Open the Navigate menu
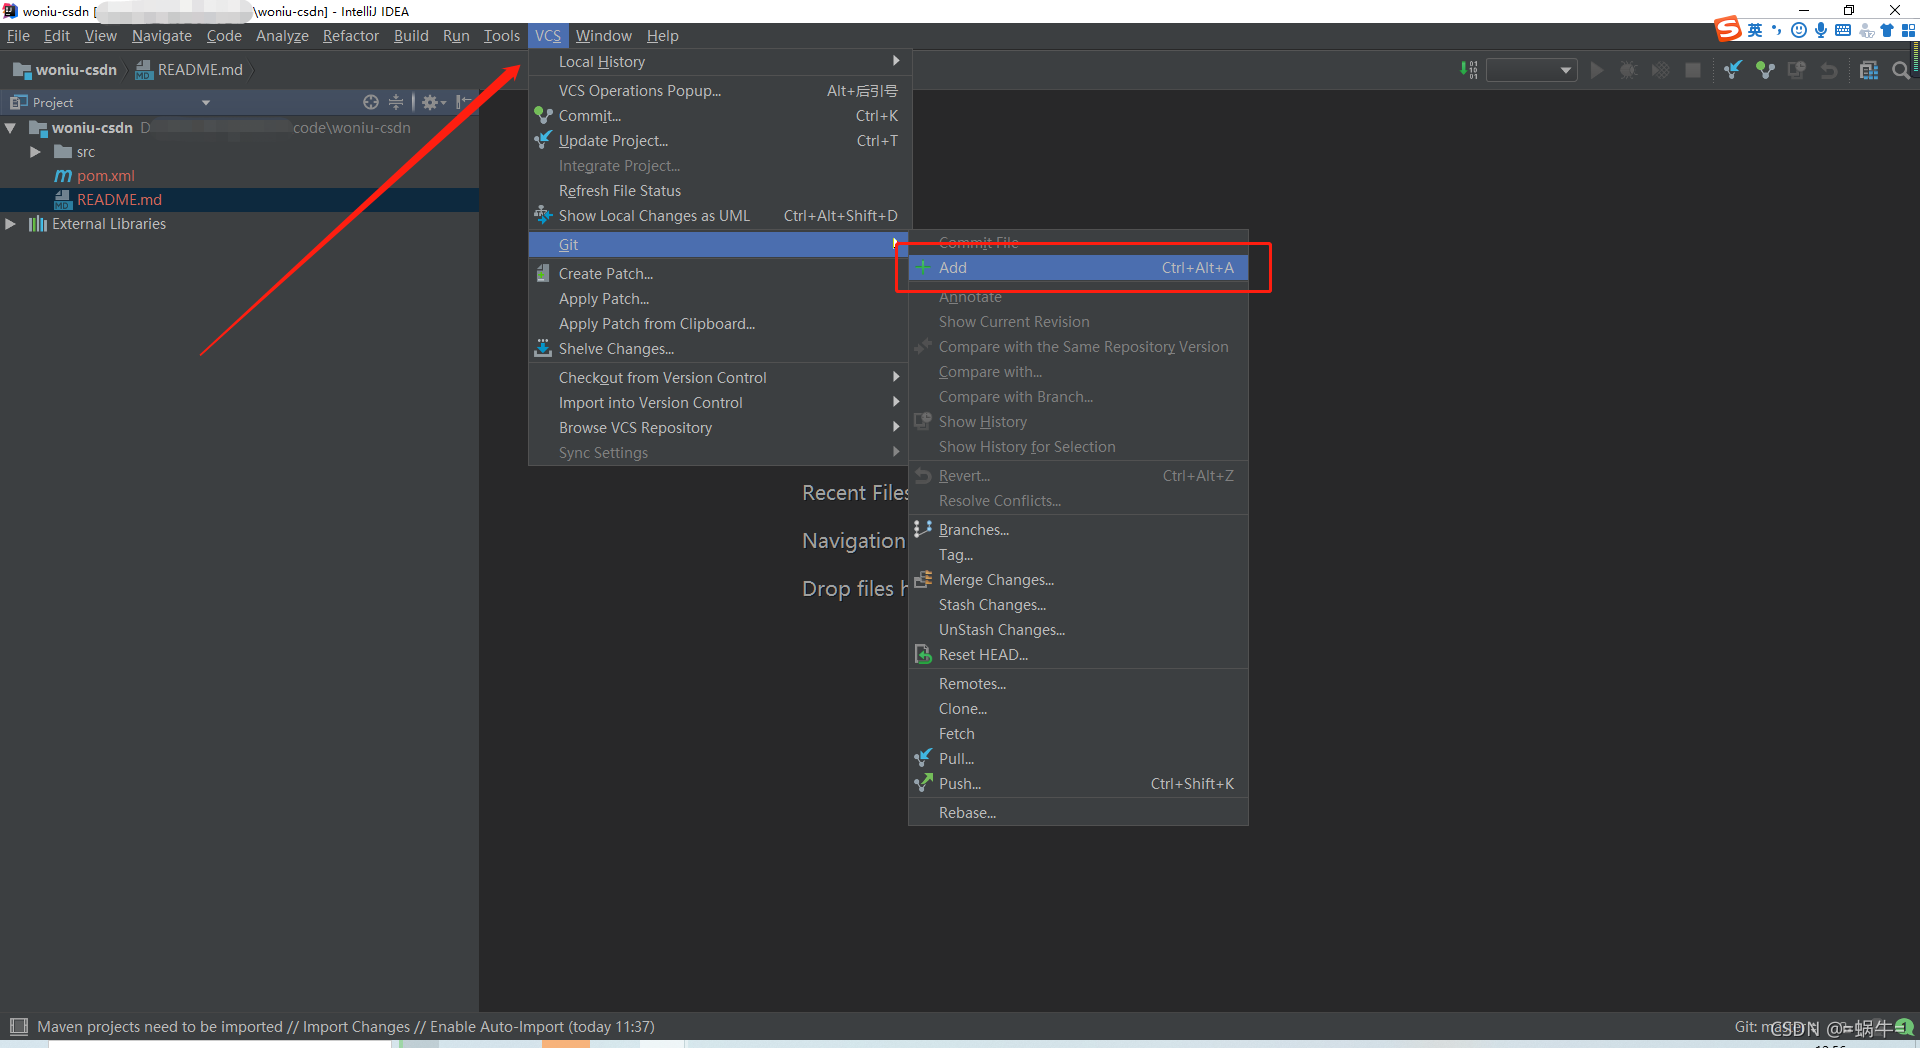 (x=162, y=36)
